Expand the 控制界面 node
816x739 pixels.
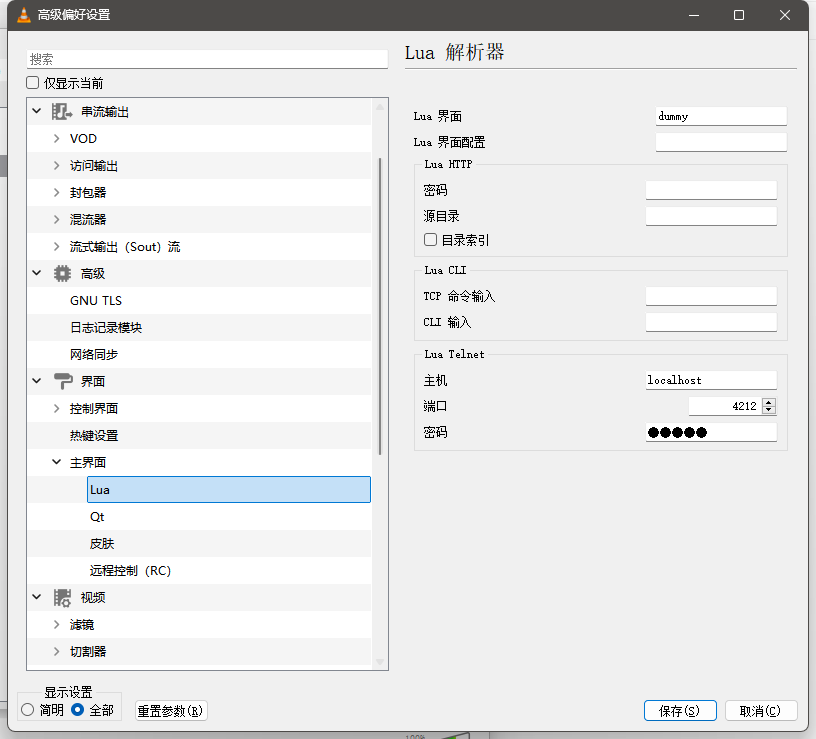tap(57, 409)
